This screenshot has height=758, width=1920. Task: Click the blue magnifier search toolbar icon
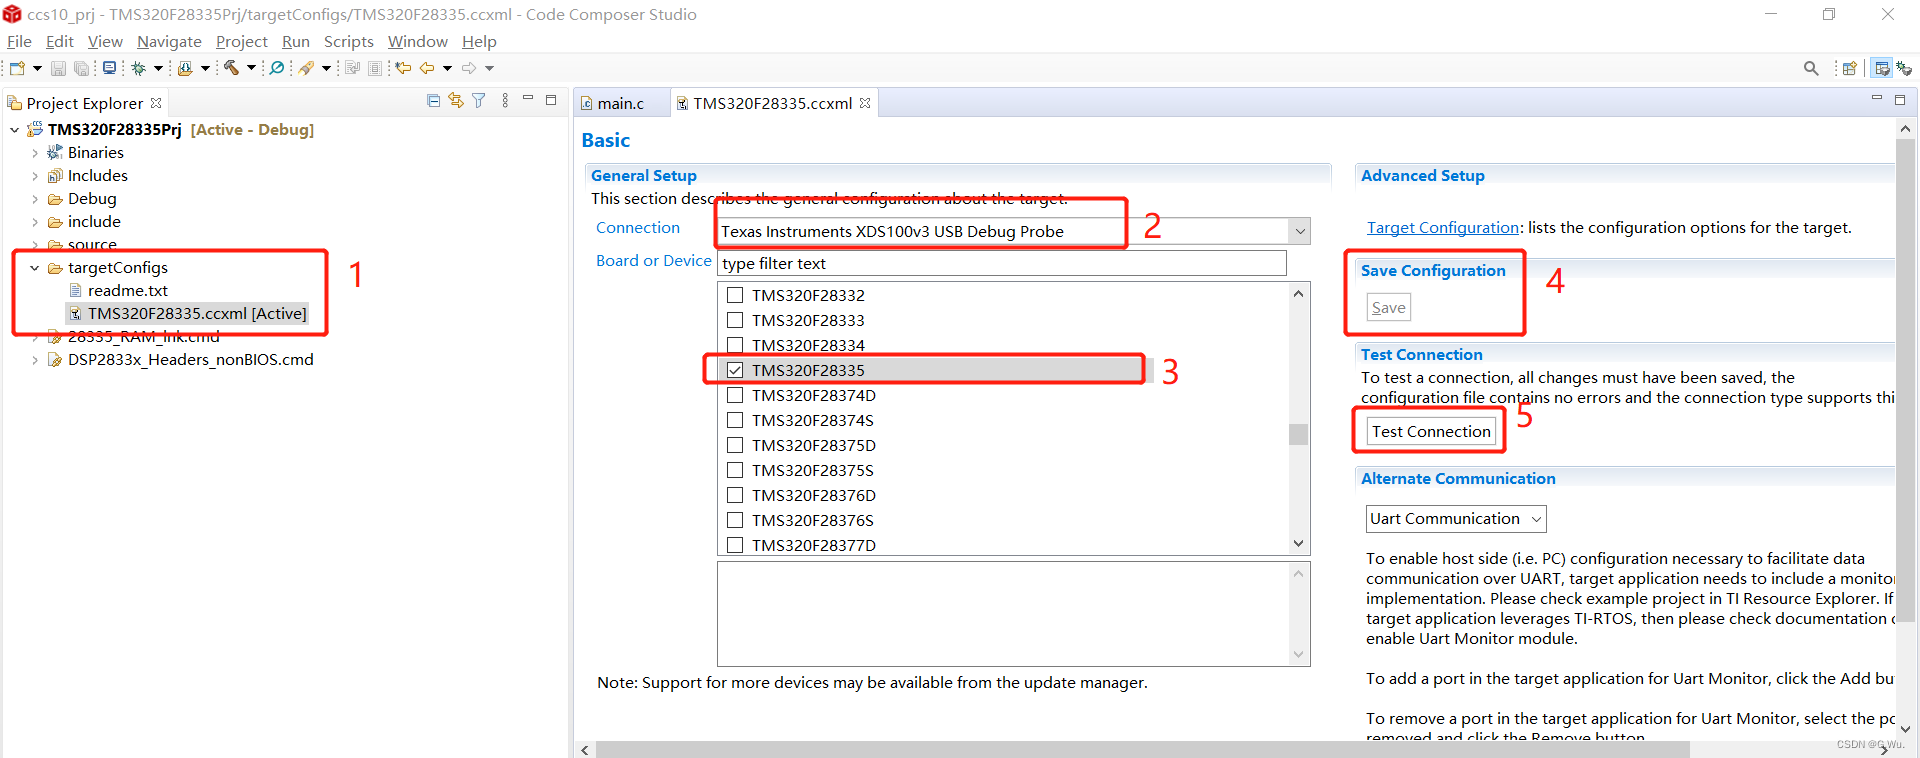(x=277, y=68)
